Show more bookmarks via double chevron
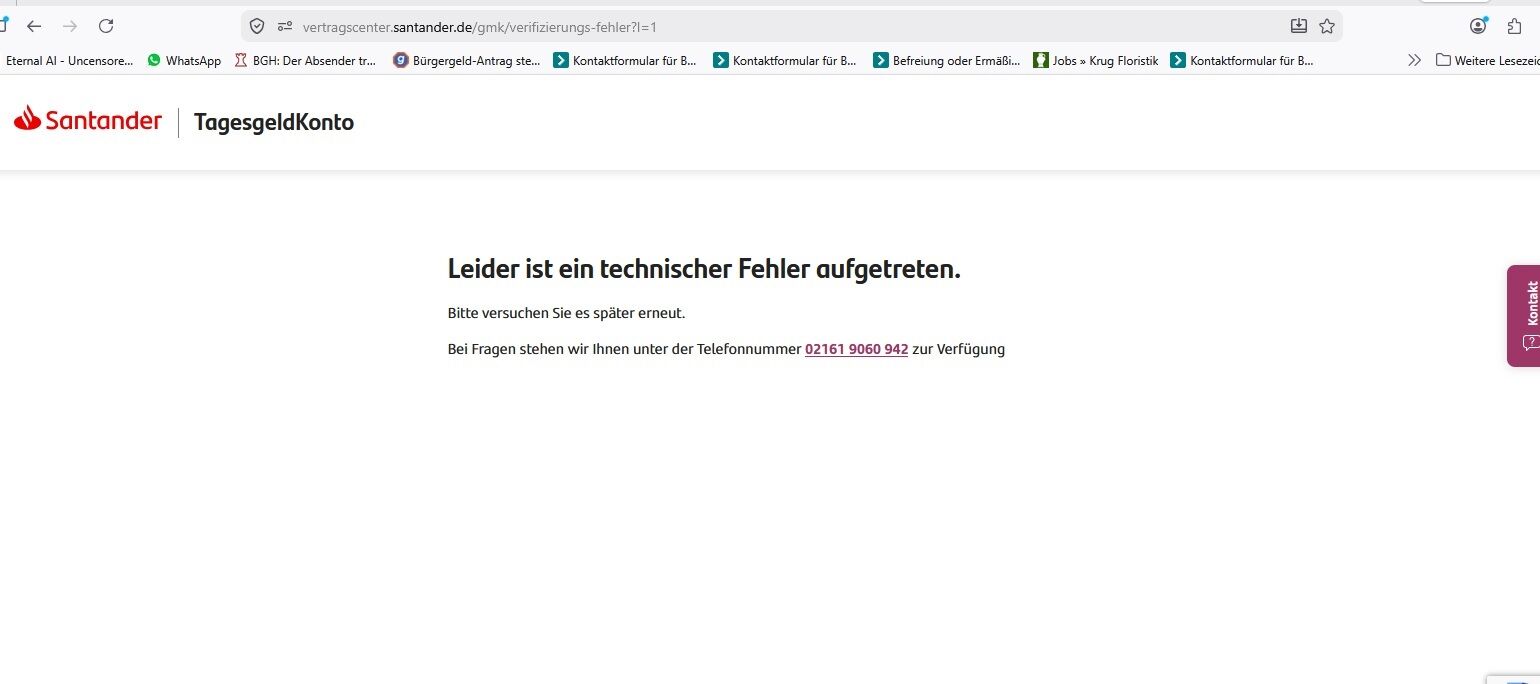 pyautogui.click(x=1414, y=61)
